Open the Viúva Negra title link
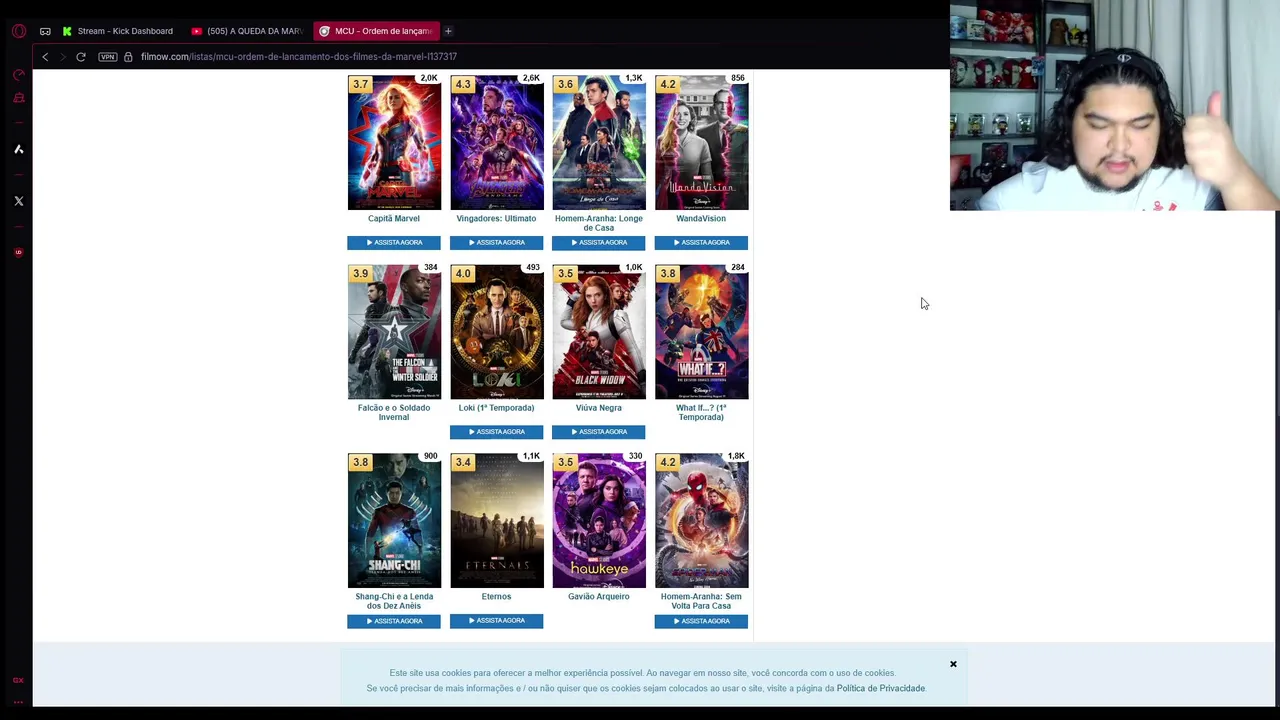The height and width of the screenshot is (720, 1280). 599,408
